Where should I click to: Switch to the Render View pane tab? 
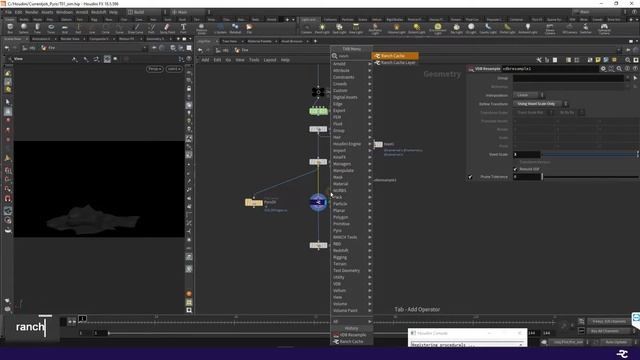pos(70,39)
